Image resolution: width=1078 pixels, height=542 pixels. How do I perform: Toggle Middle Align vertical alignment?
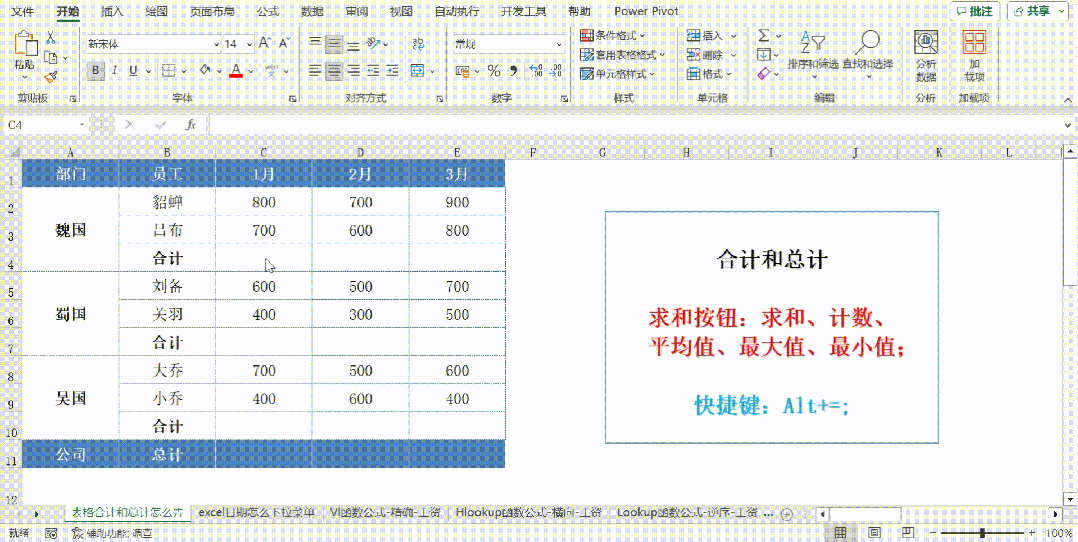334,44
